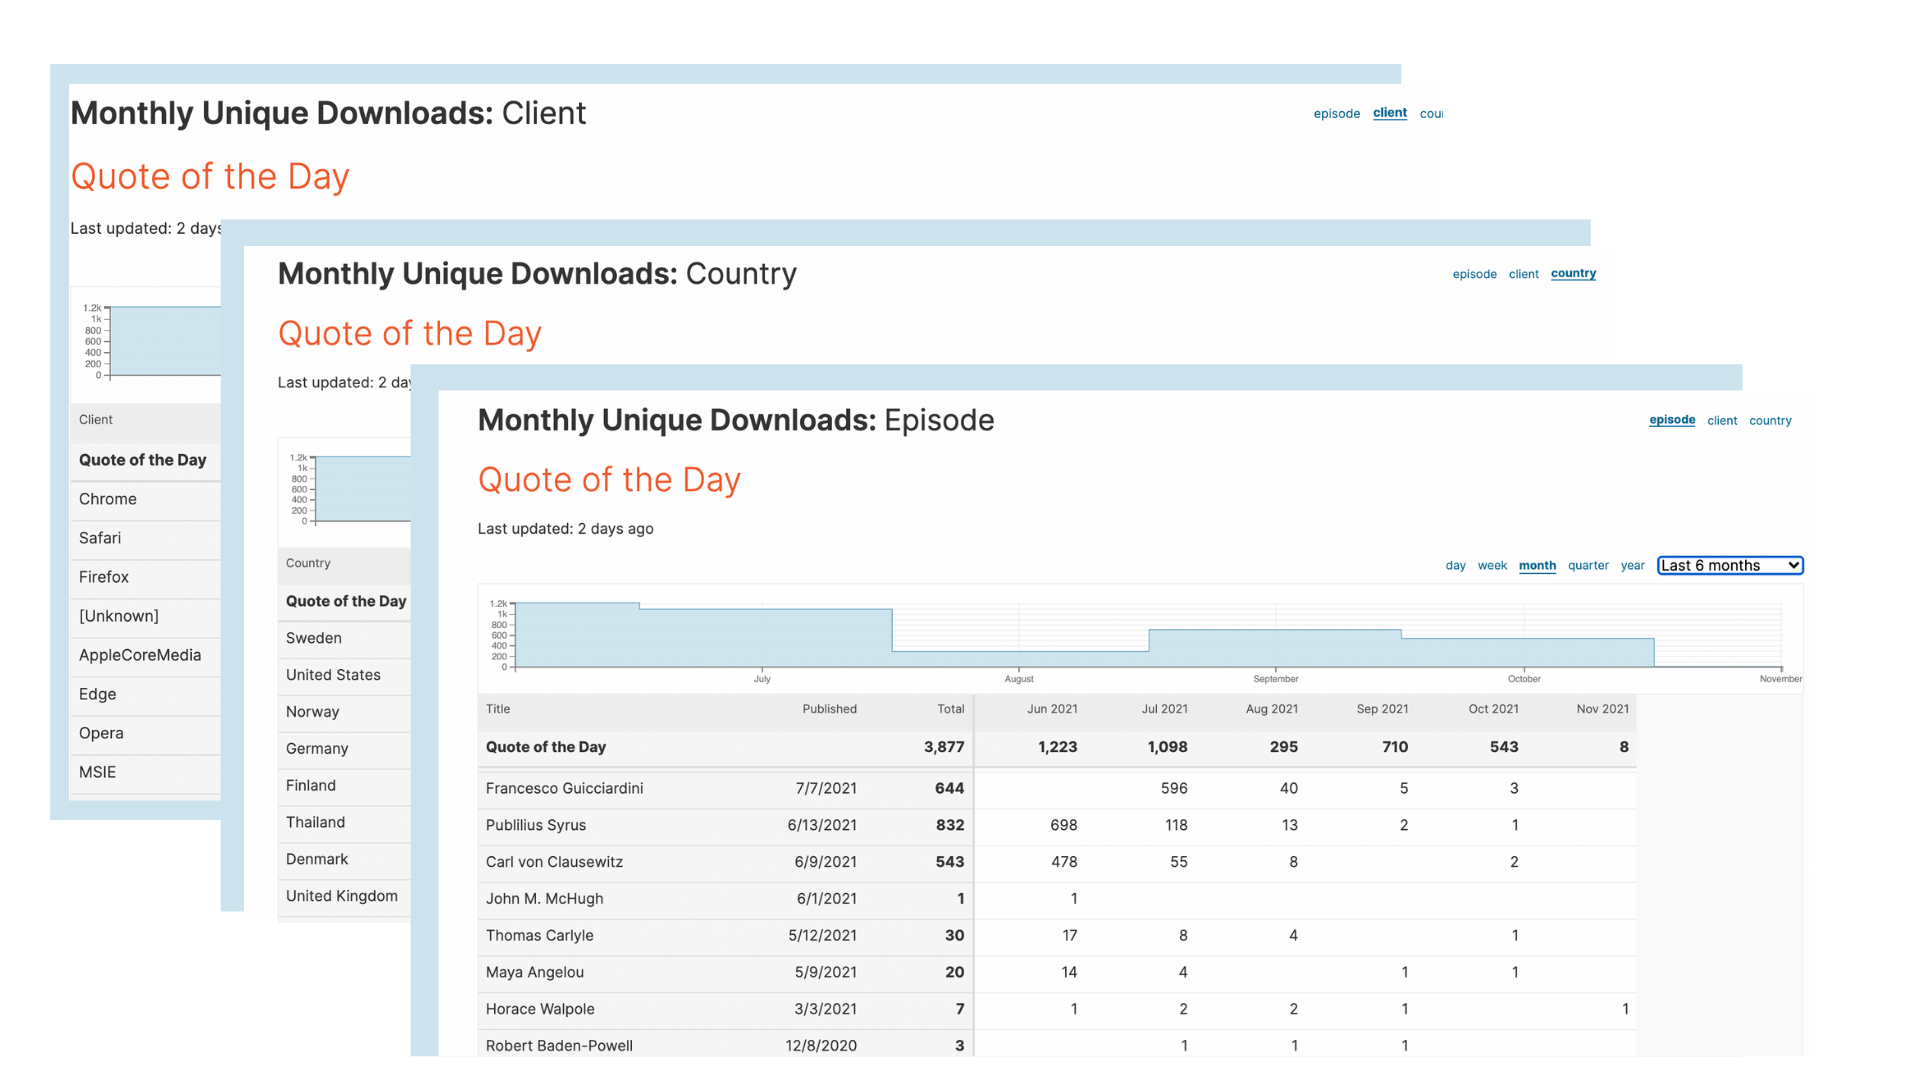
Task: Open the Francesco Guicciardini episode row
Action: [563, 788]
